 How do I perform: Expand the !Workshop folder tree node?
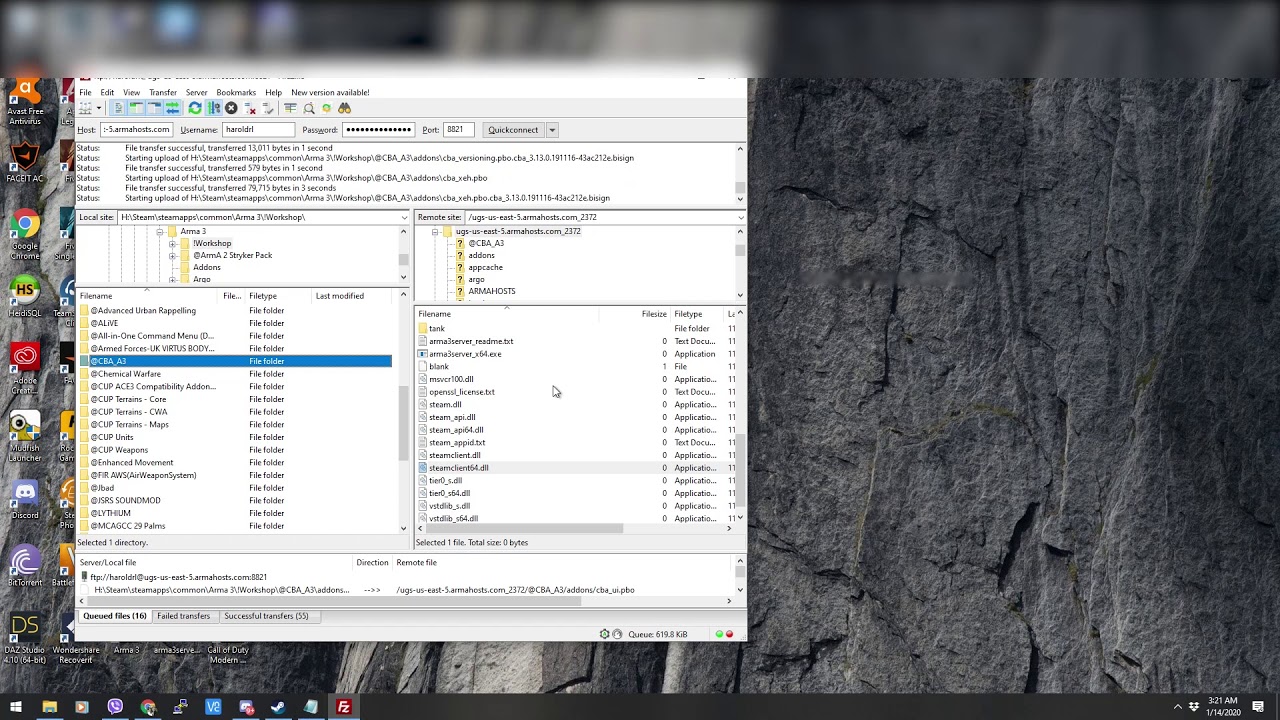172,244
